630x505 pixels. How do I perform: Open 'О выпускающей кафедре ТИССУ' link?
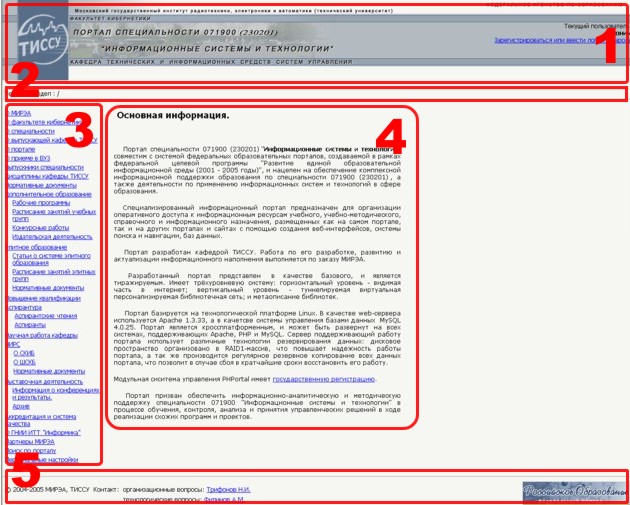pyautogui.click(x=52, y=140)
